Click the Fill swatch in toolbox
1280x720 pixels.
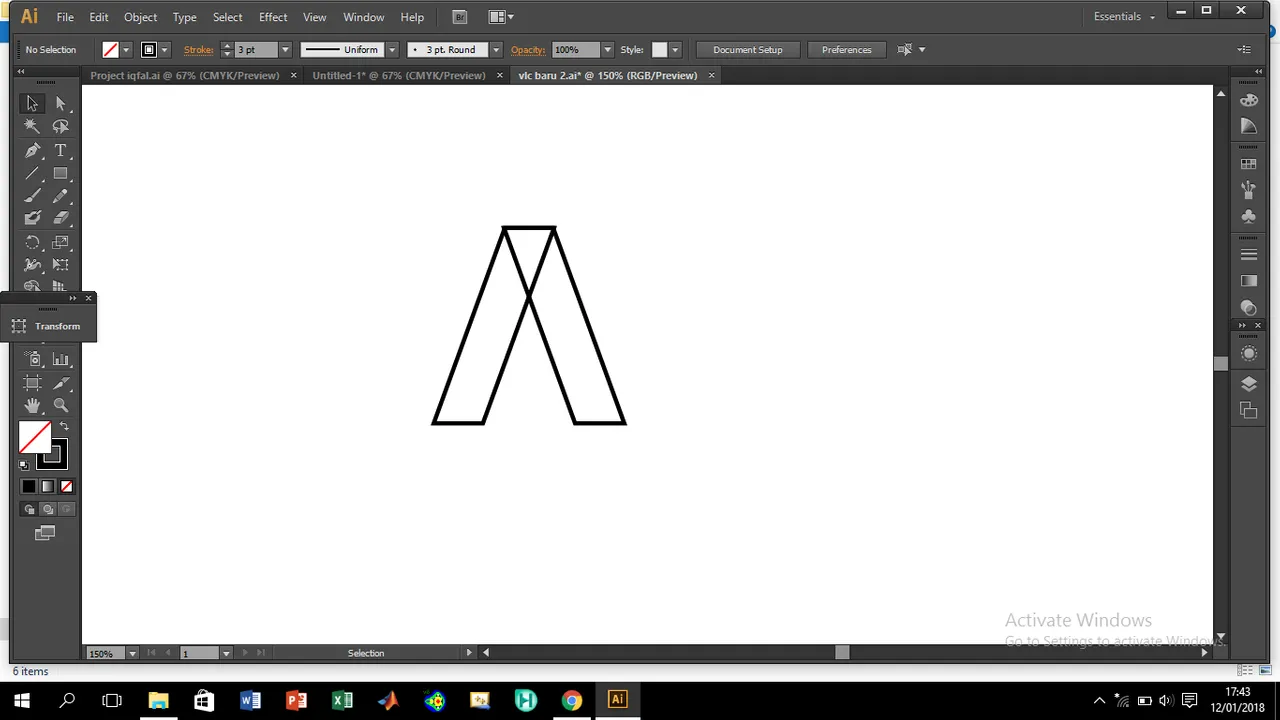click(34, 437)
